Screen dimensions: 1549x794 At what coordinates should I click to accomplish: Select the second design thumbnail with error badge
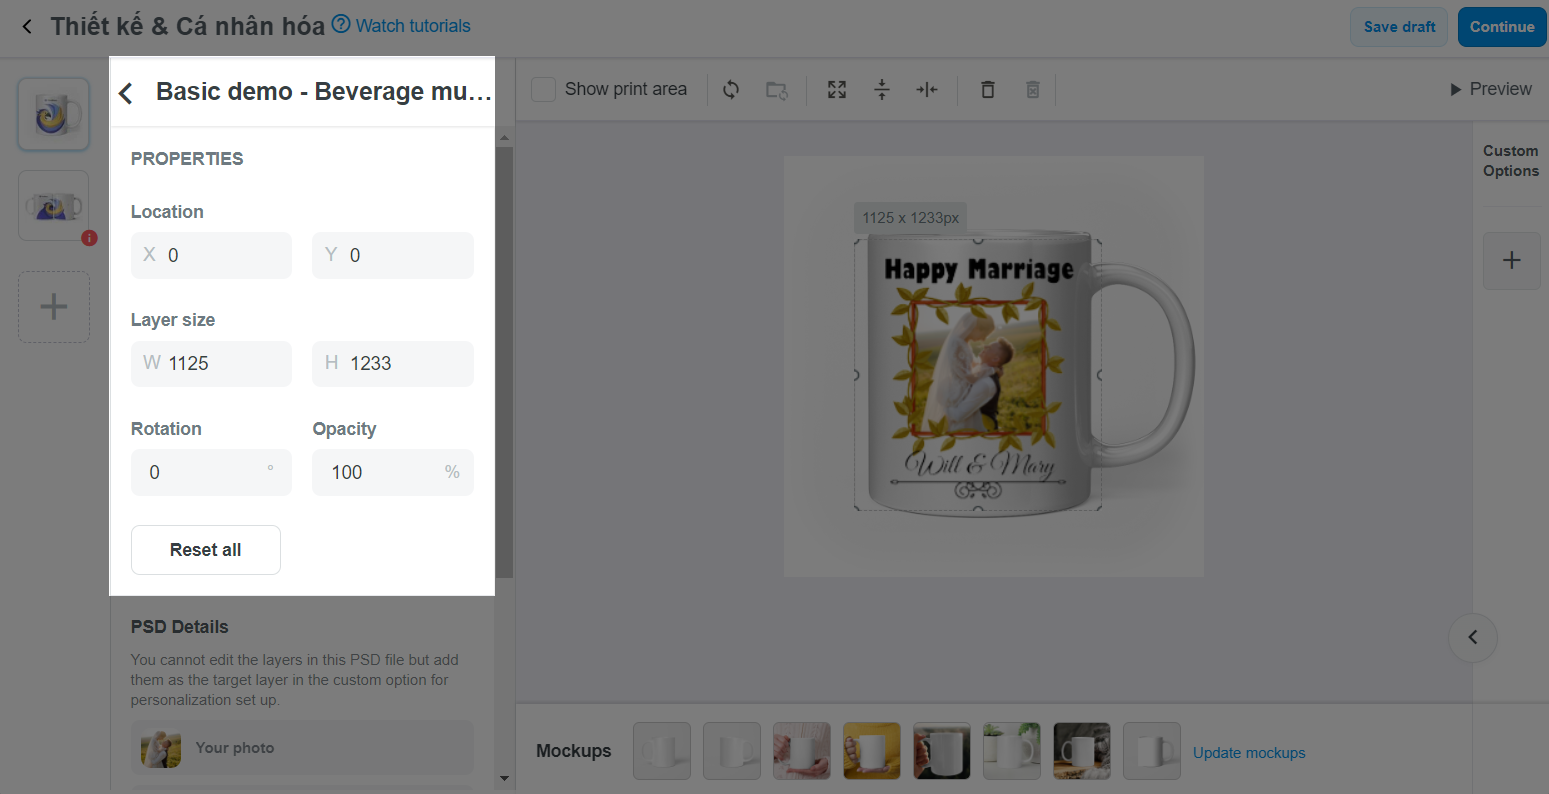tap(54, 205)
